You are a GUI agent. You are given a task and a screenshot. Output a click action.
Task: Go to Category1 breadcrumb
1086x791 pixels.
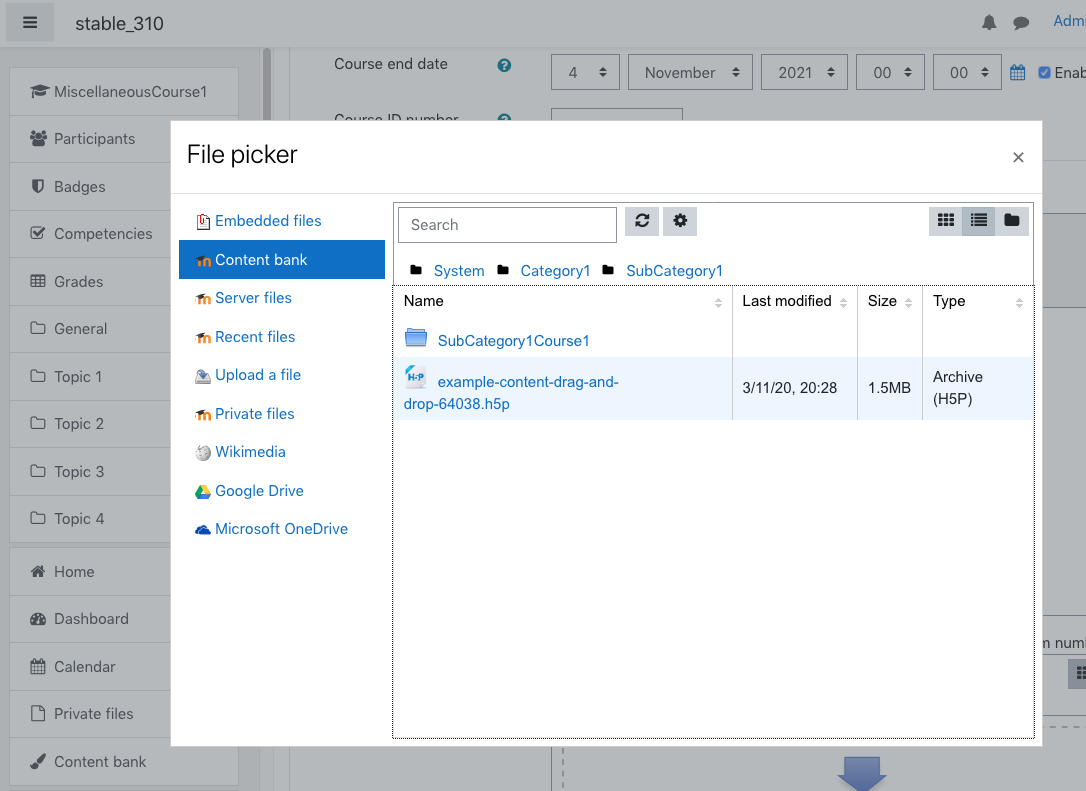point(555,271)
